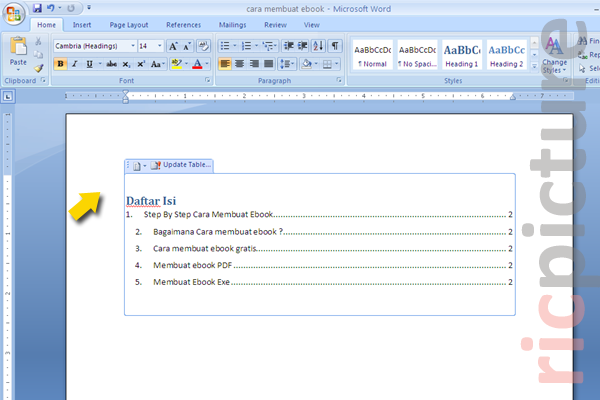Save document with Quick Access Save icon

(x=37, y=8)
